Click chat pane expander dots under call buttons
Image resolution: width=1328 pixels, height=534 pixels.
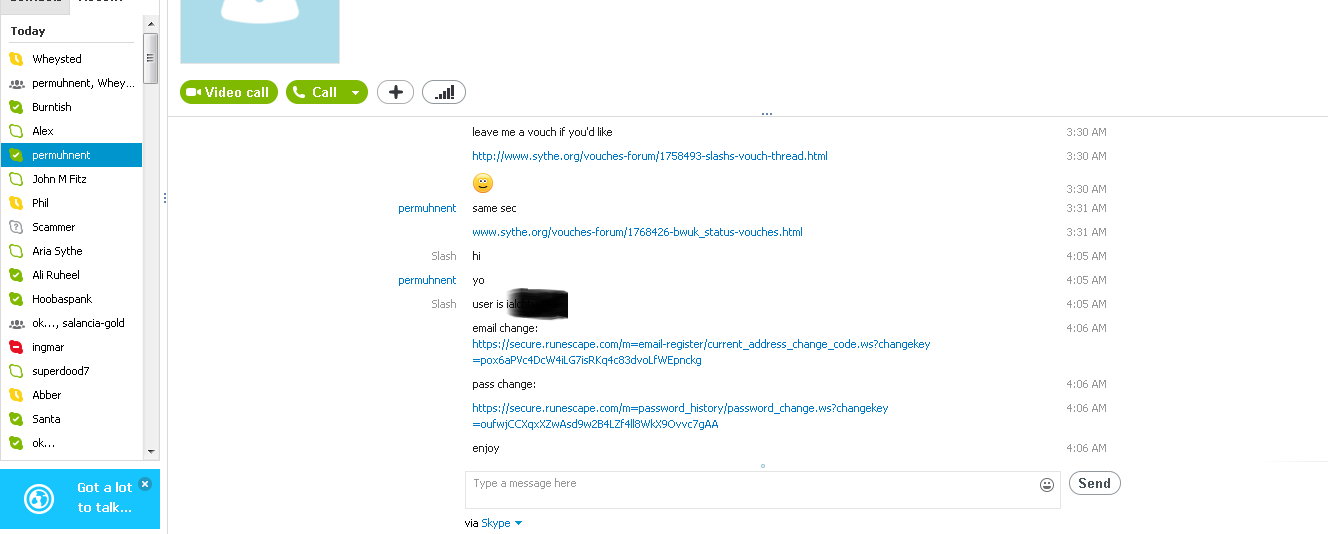click(x=767, y=114)
